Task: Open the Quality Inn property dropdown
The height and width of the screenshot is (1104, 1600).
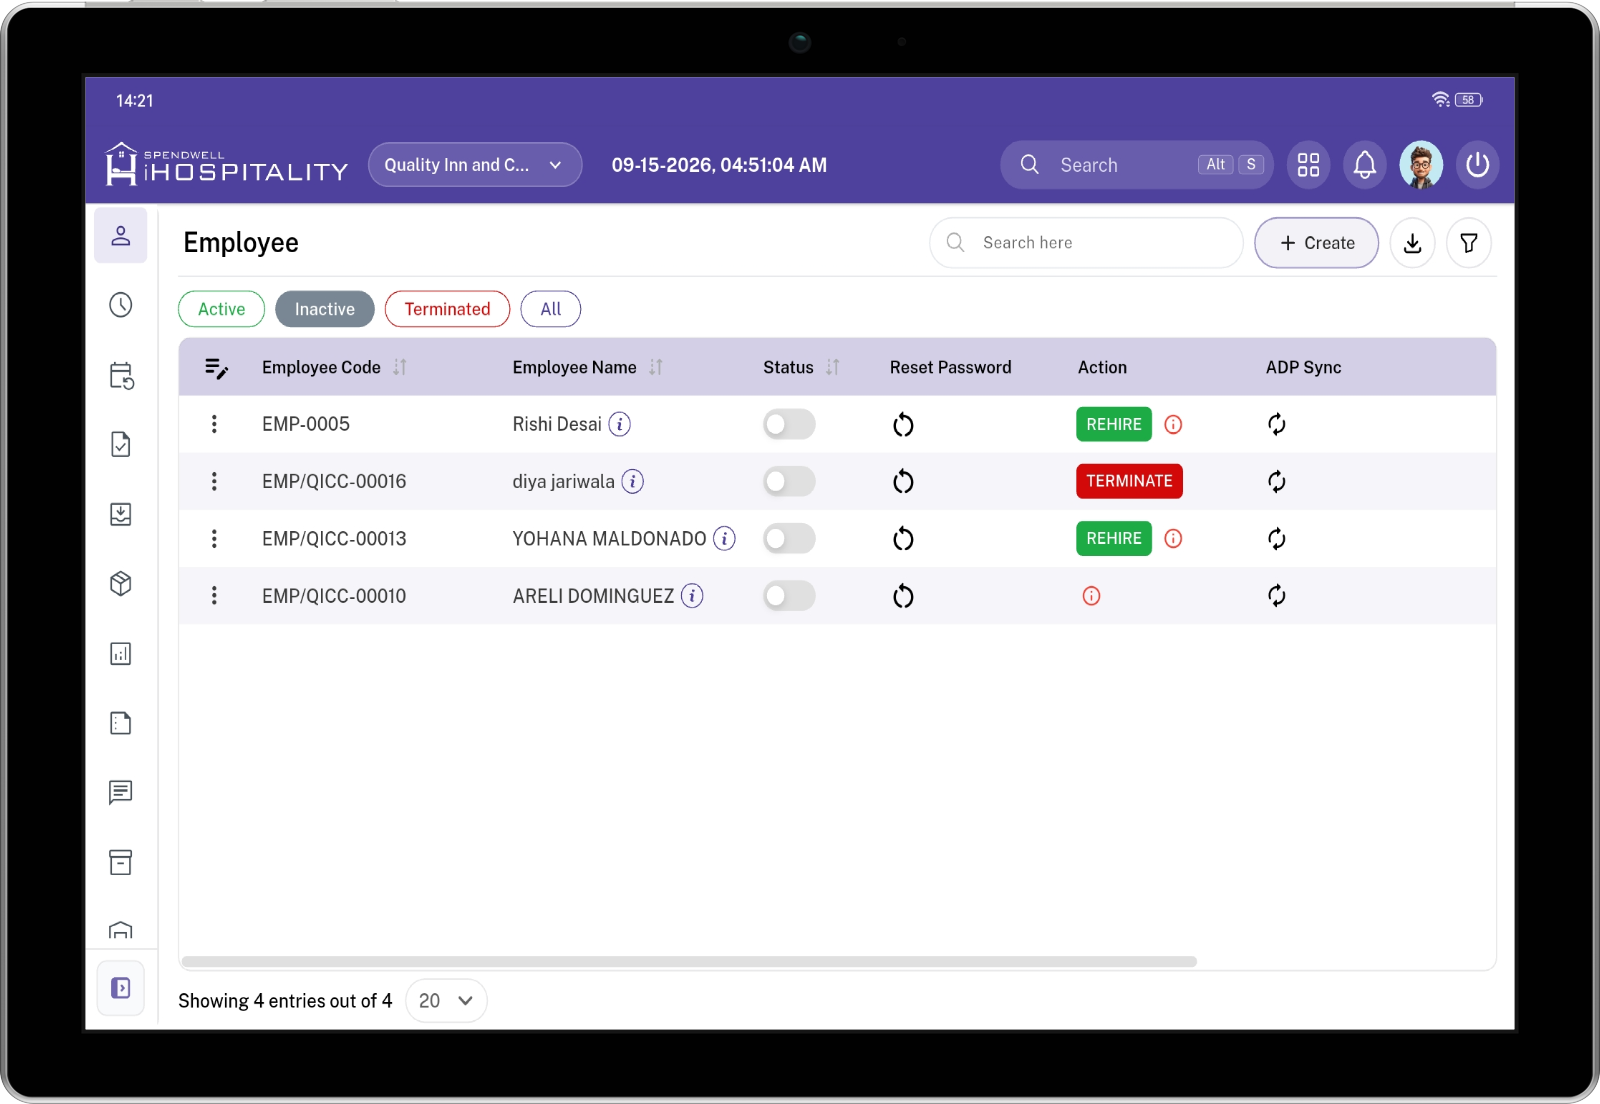Action: pos(475,165)
